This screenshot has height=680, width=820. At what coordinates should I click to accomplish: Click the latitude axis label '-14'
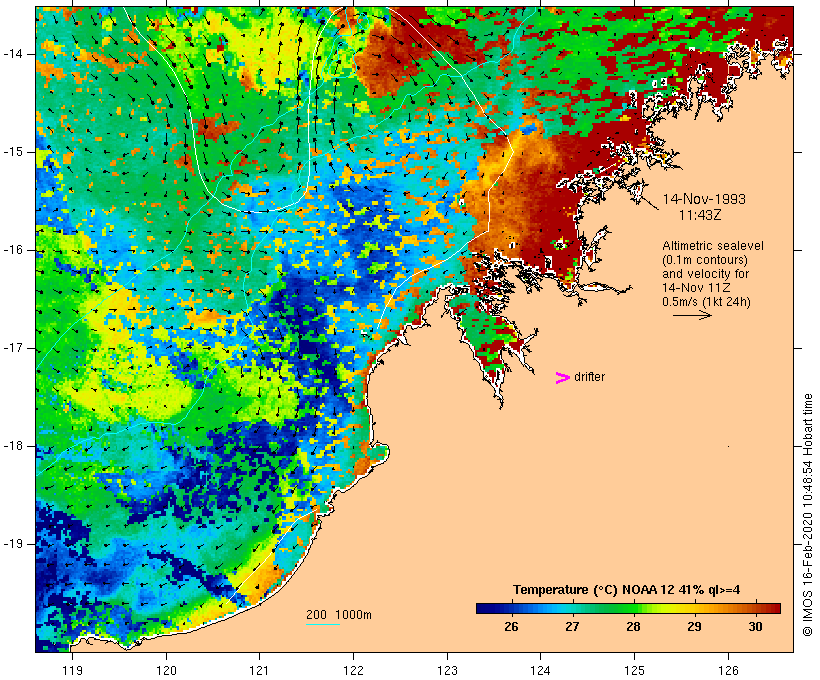pyautogui.click(x=12, y=54)
